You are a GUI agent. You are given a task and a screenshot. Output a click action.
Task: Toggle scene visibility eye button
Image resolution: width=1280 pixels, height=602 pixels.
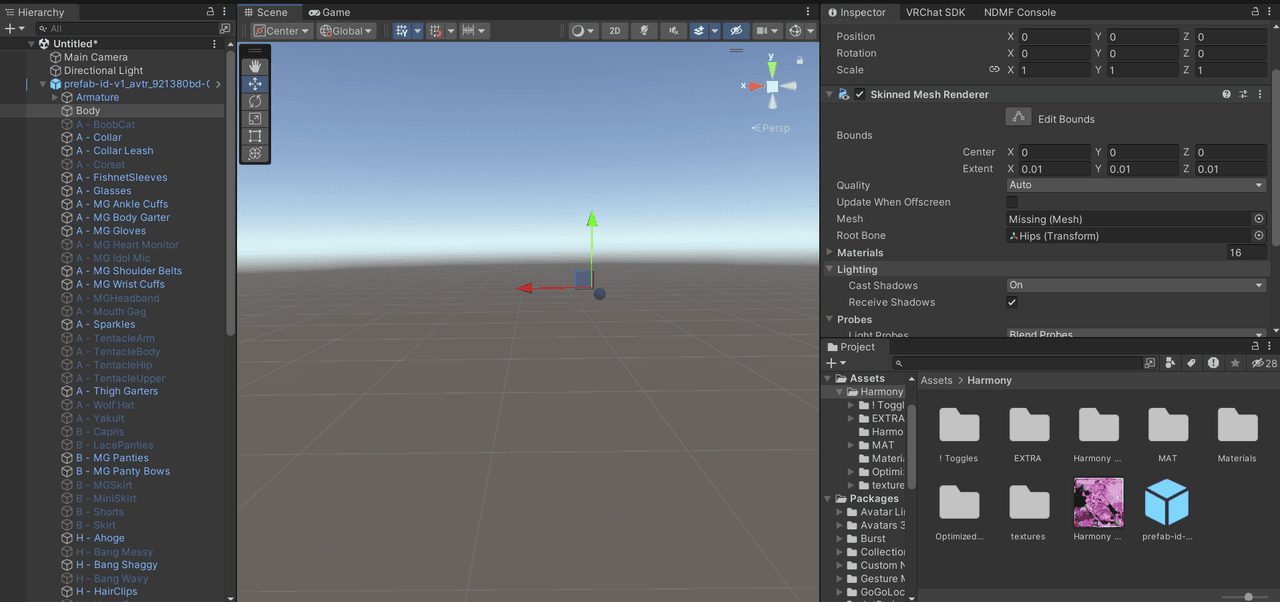(737, 31)
